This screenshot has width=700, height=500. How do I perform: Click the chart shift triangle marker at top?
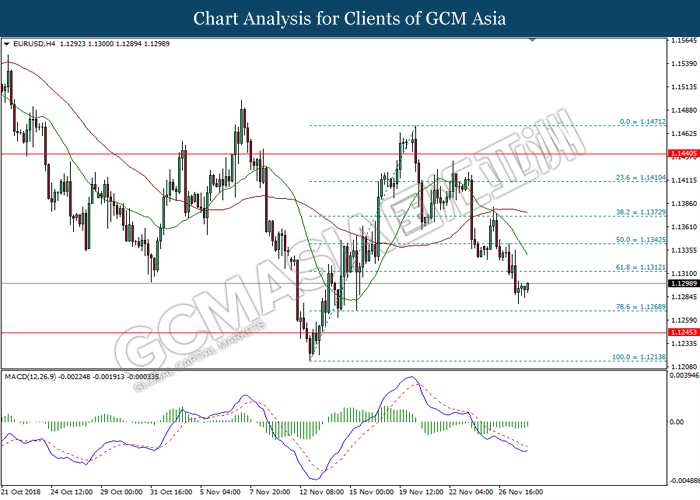pyautogui.click(x=532, y=40)
